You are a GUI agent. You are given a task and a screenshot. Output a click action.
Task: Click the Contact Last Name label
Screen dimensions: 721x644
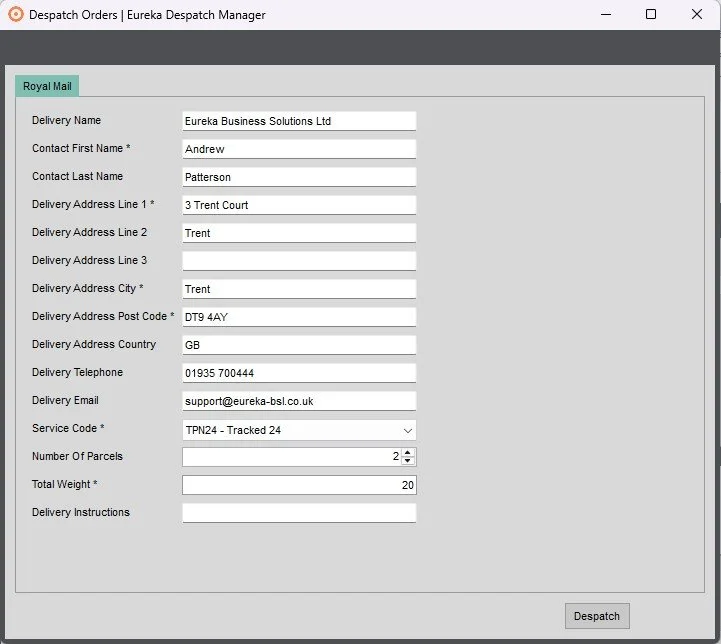[x=77, y=176]
